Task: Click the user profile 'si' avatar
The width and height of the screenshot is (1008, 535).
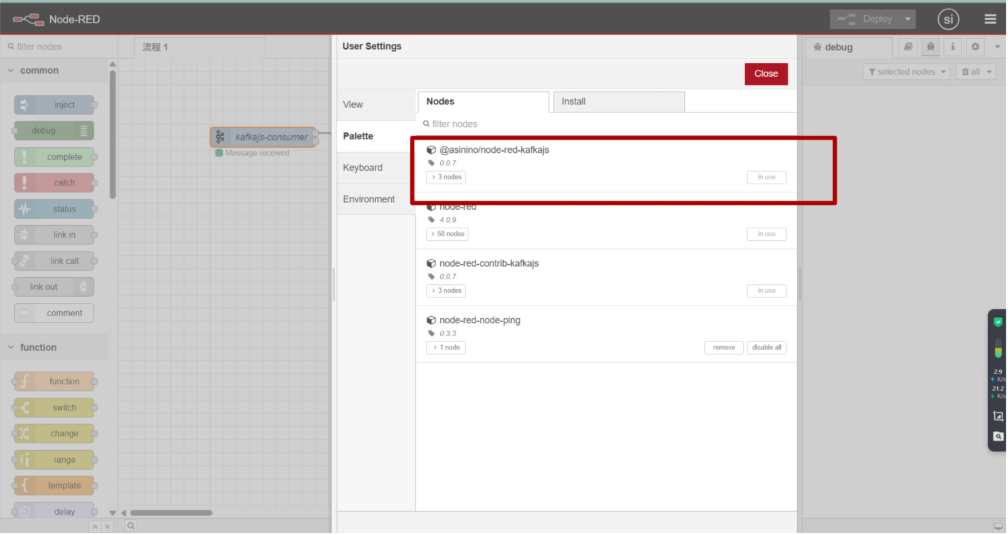Action: click(948, 19)
